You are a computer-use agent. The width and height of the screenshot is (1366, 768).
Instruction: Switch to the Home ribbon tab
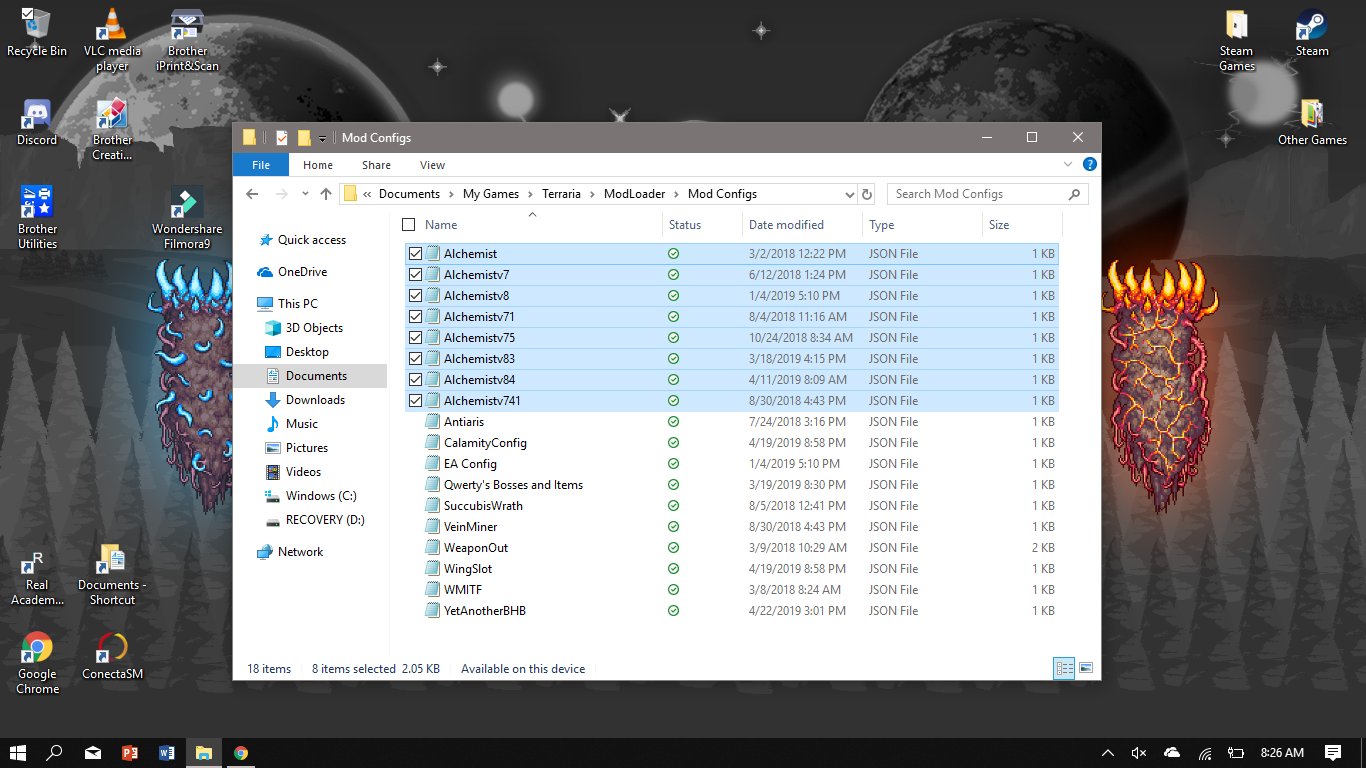pyautogui.click(x=318, y=165)
